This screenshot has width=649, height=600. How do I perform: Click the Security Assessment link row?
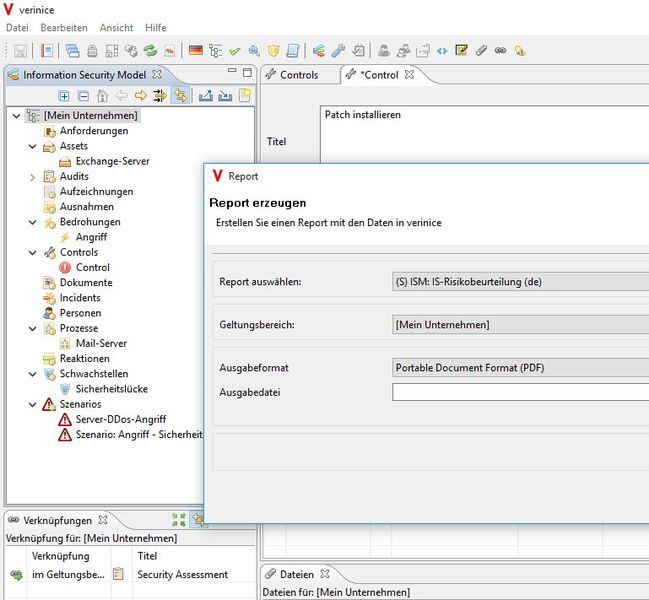[130, 575]
